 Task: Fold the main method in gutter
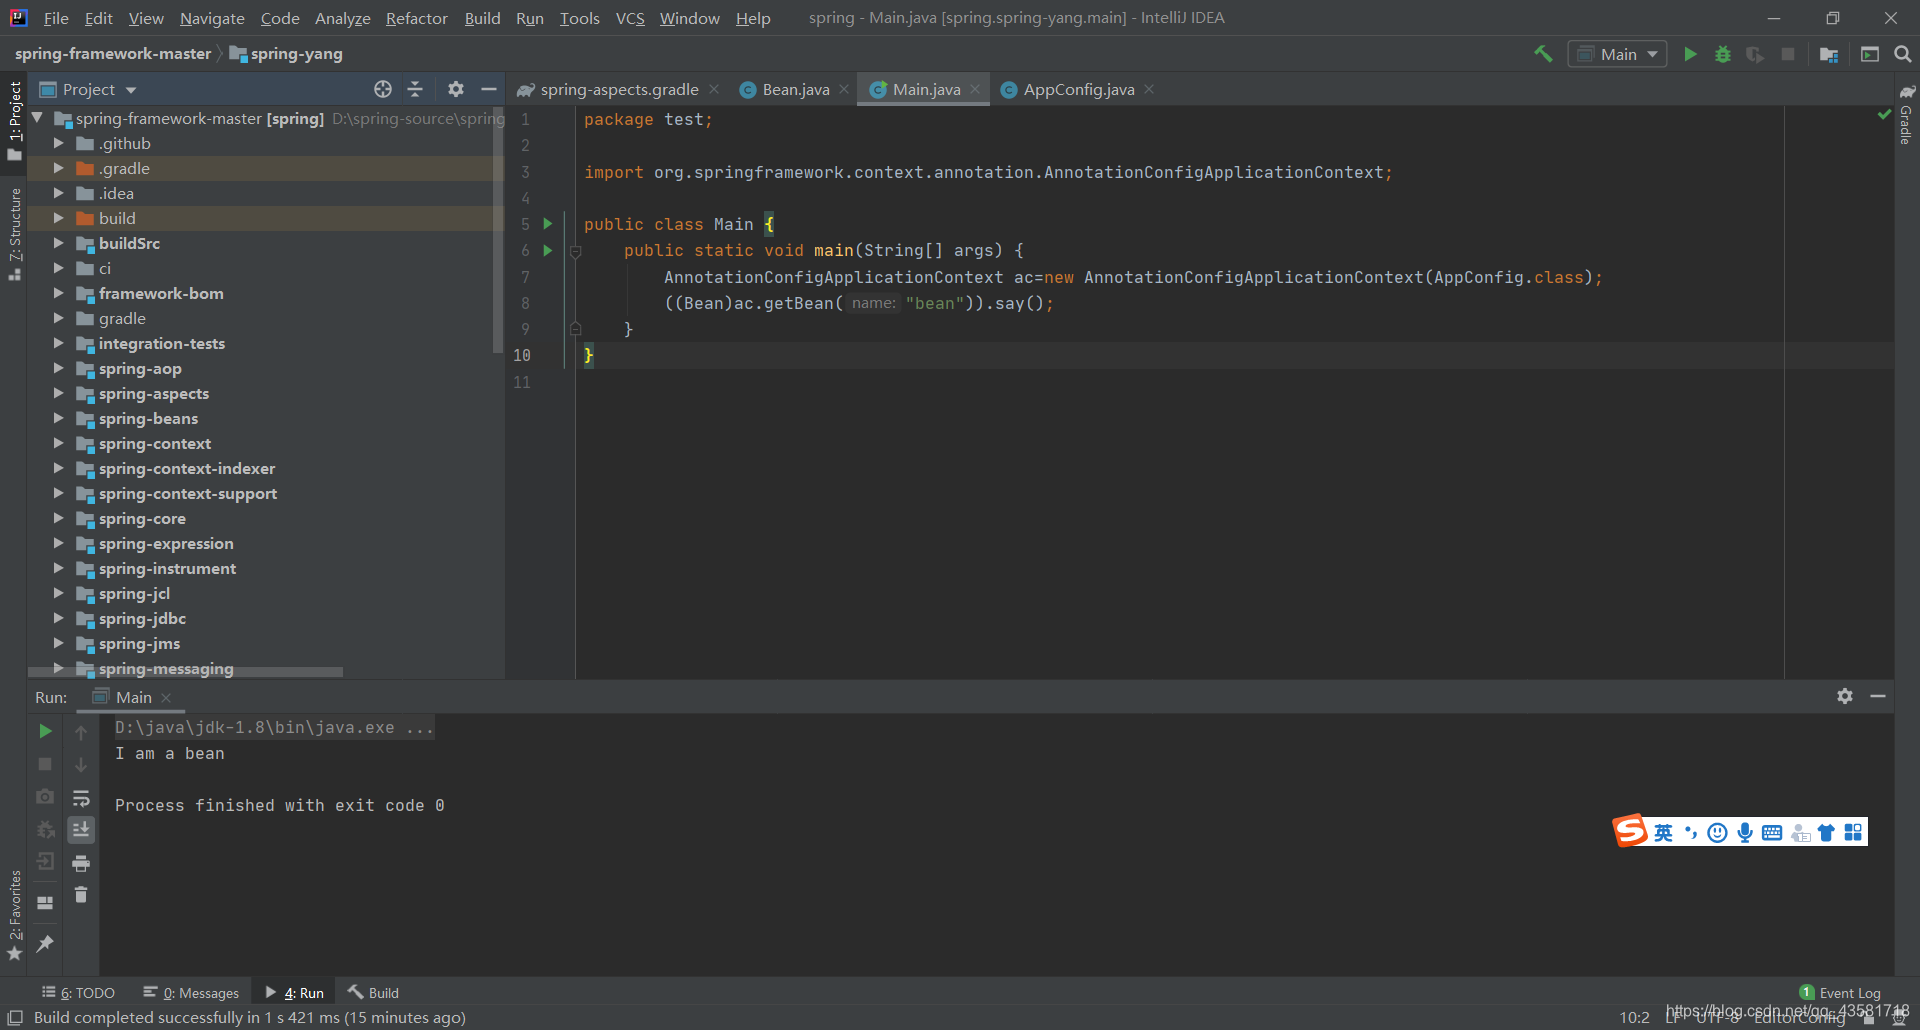(576, 251)
